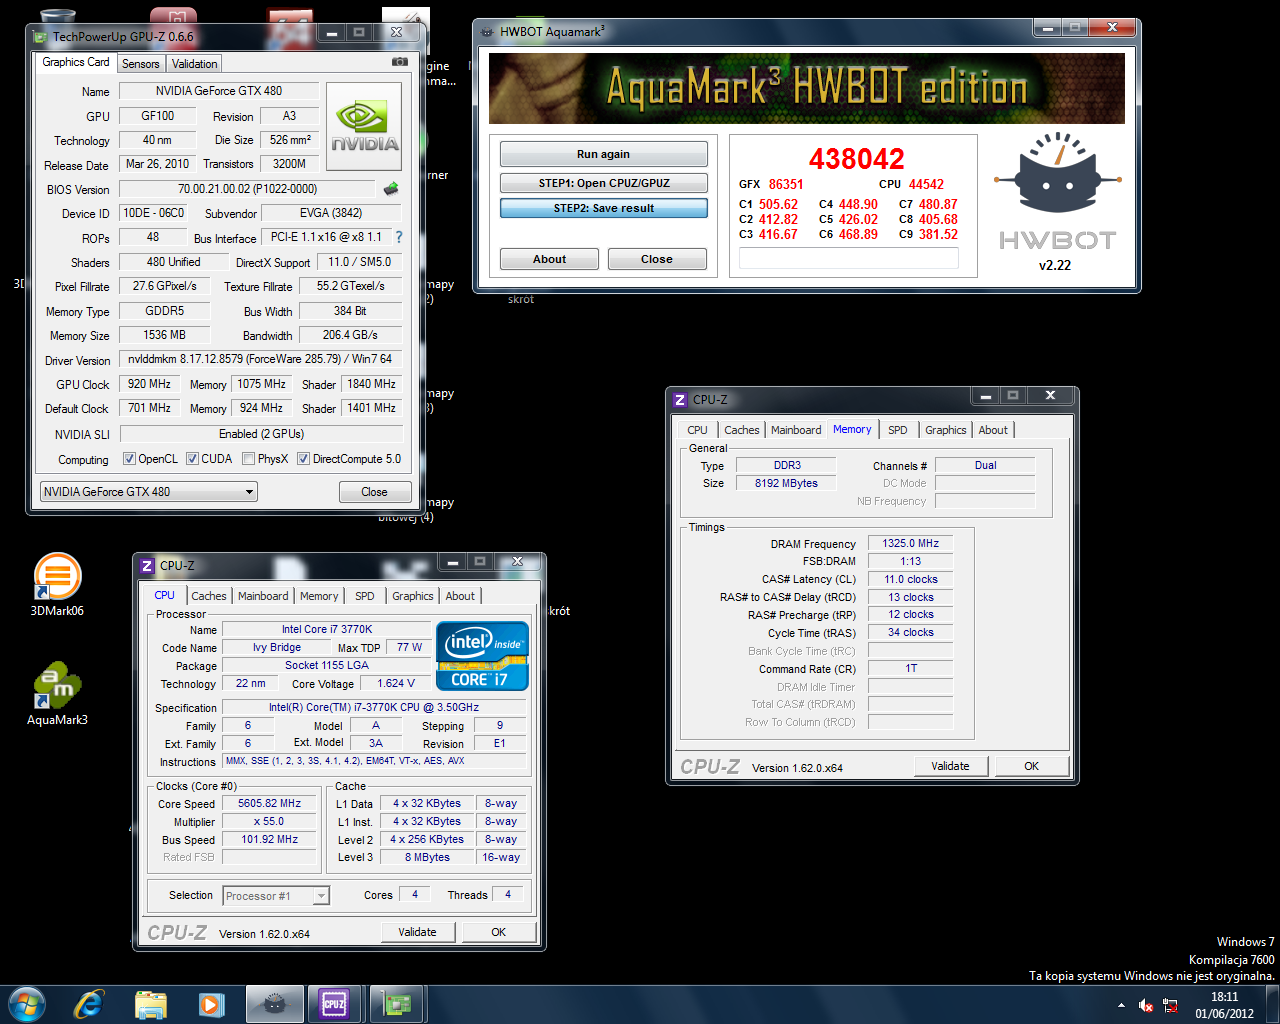Click the empty field below AquaMark scores
This screenshot has width=1280, height=1024.
[849, 259]
